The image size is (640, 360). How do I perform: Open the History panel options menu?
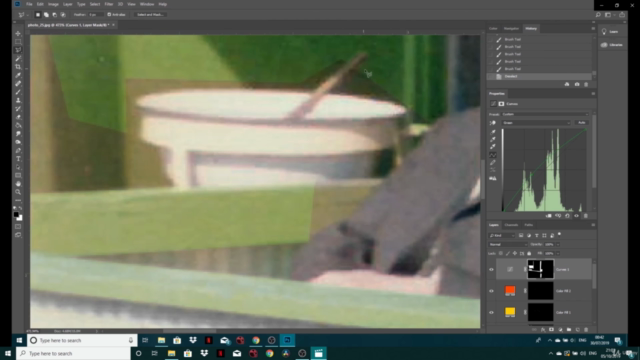(x=593, y=29)
